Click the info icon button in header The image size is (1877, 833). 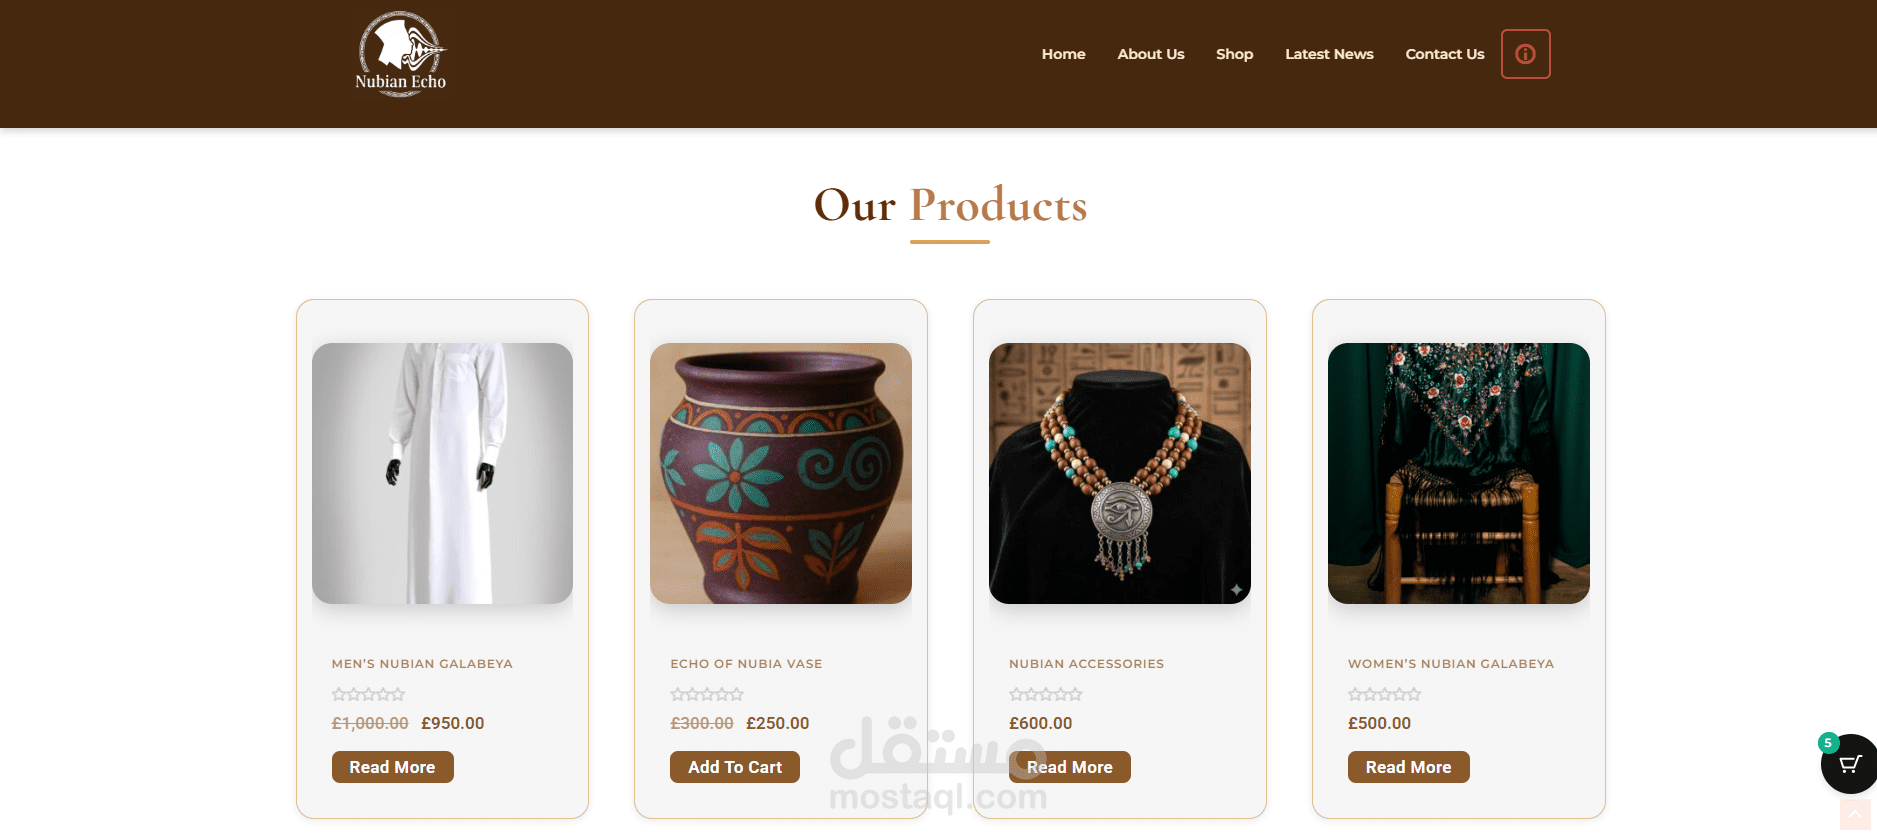point(1525,54)
